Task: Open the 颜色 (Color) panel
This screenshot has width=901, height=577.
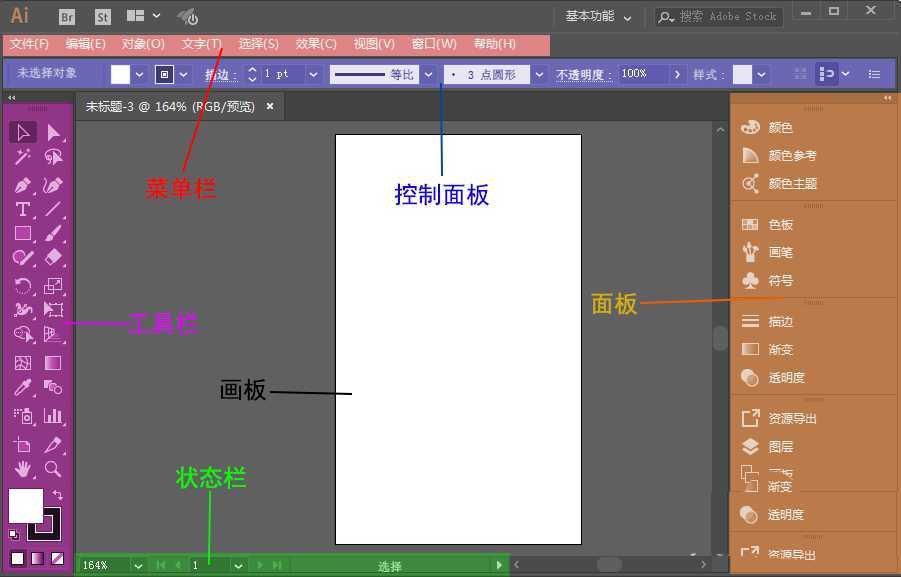Action: [x=768, y=128]
